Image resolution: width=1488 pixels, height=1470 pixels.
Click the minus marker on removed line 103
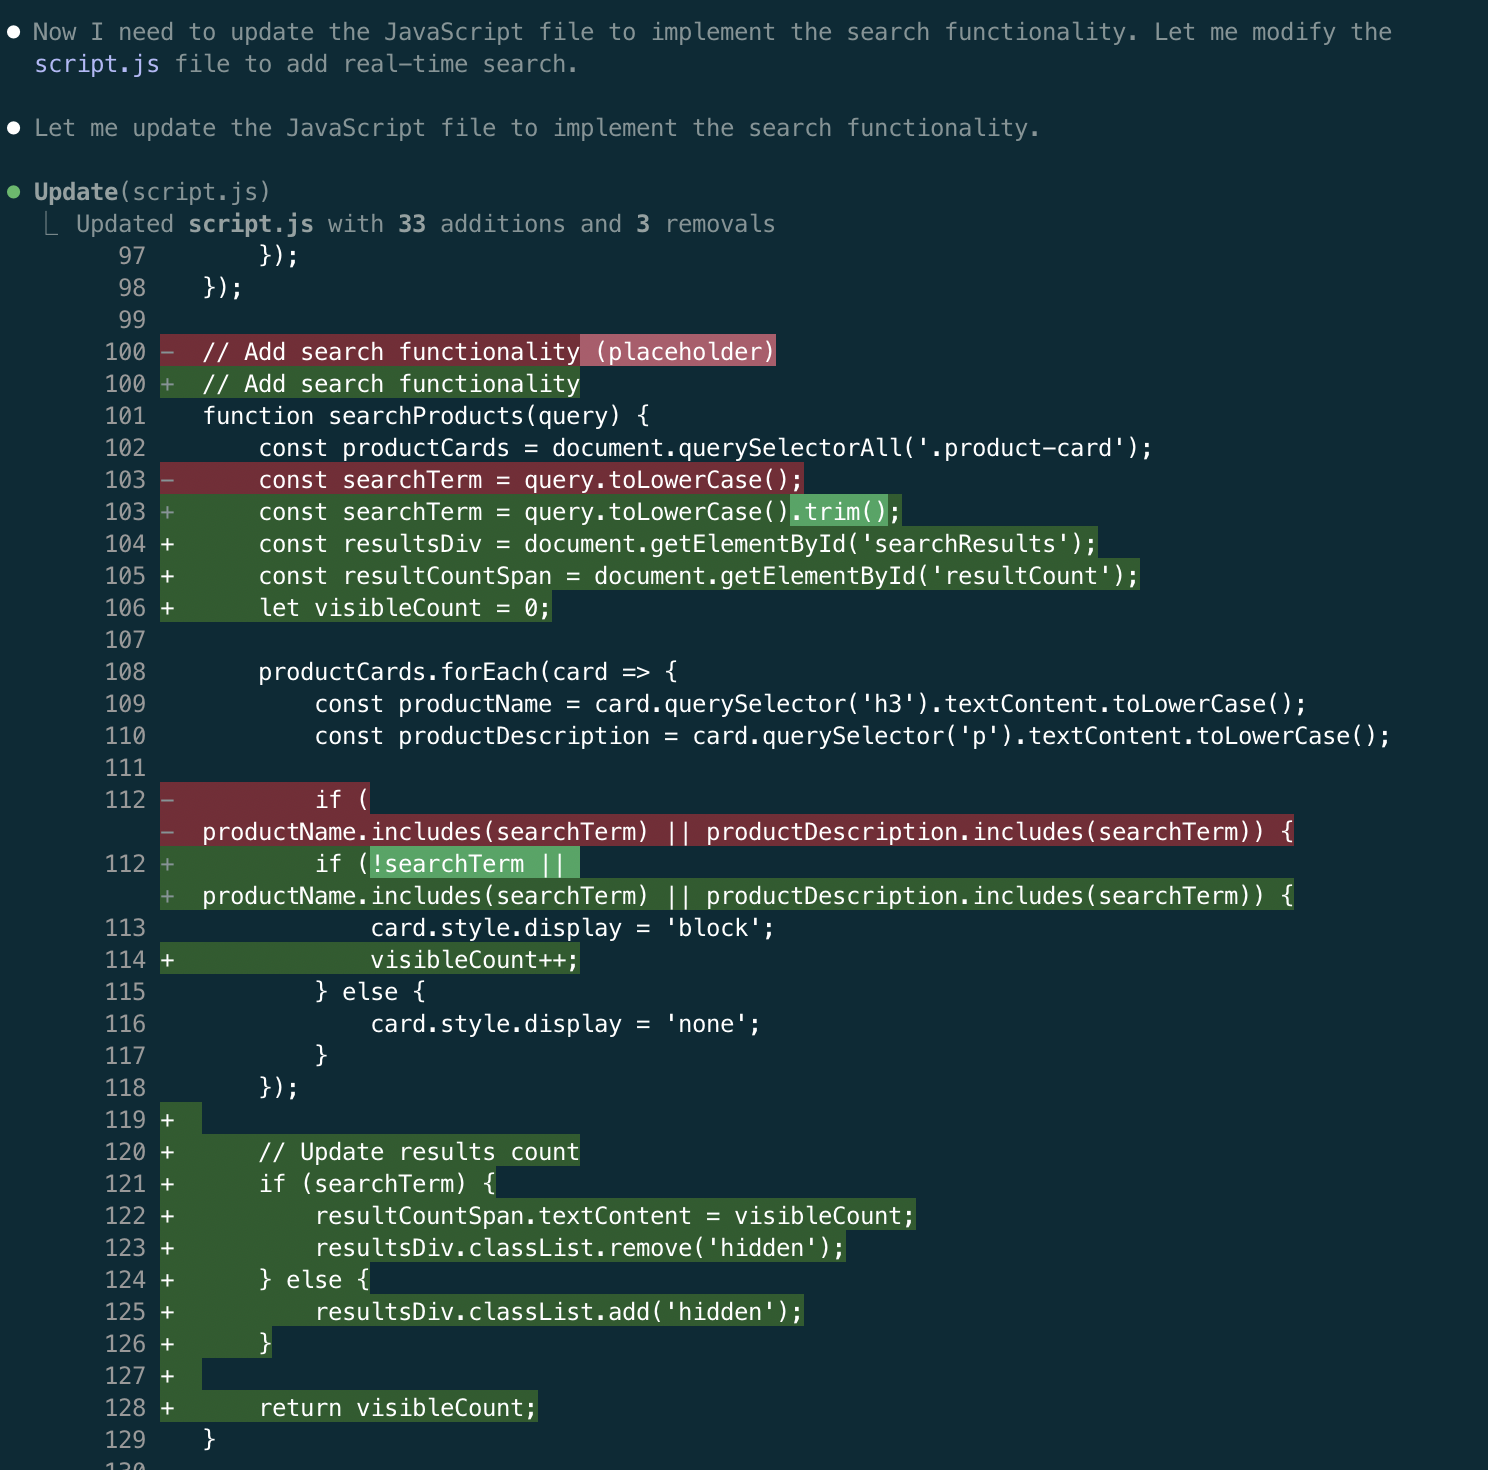click(x=167, y=480)
